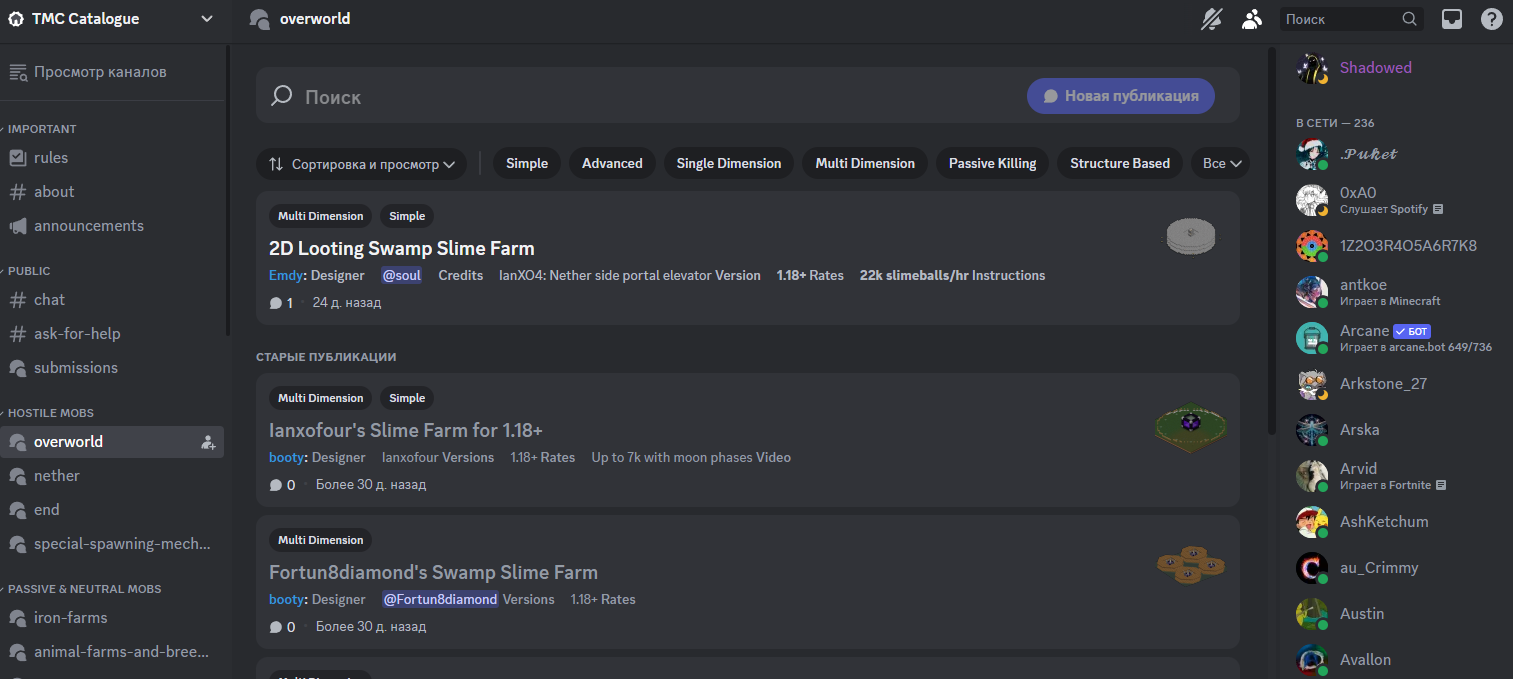This screenshot has width=1513, height=679.
Task: Filter by the Structure Based tag
Action: [x=1120, y=164]
